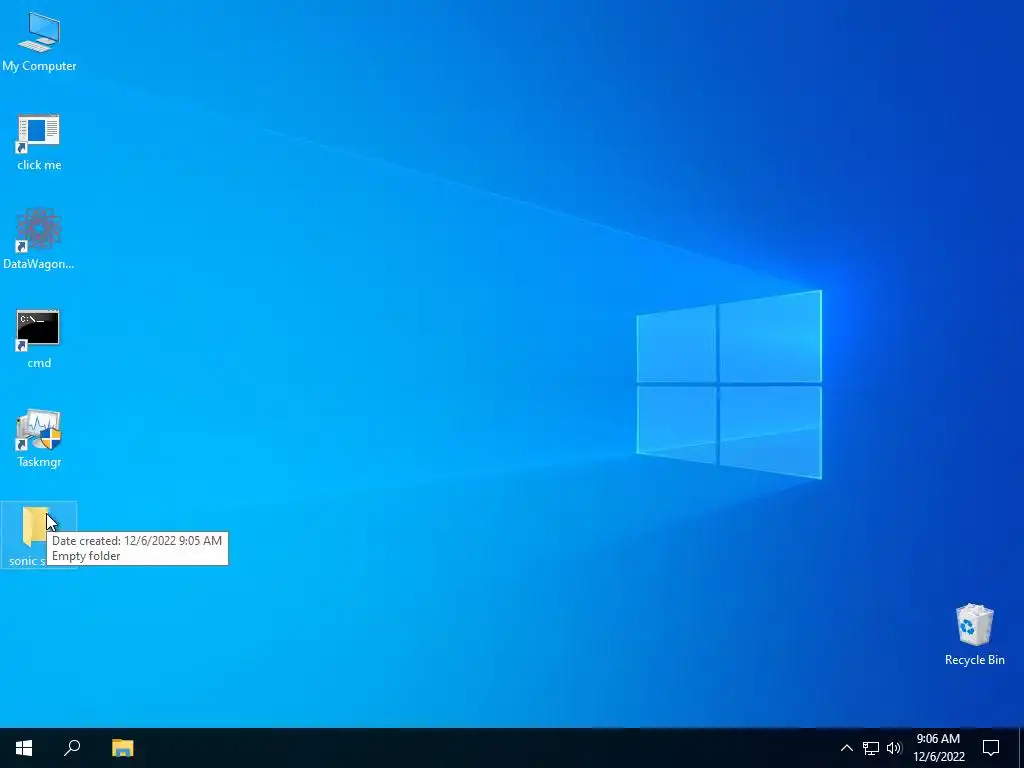Click the 'My Computer' label text
This screenshot has height=768, width=1024.
[39, 66]
